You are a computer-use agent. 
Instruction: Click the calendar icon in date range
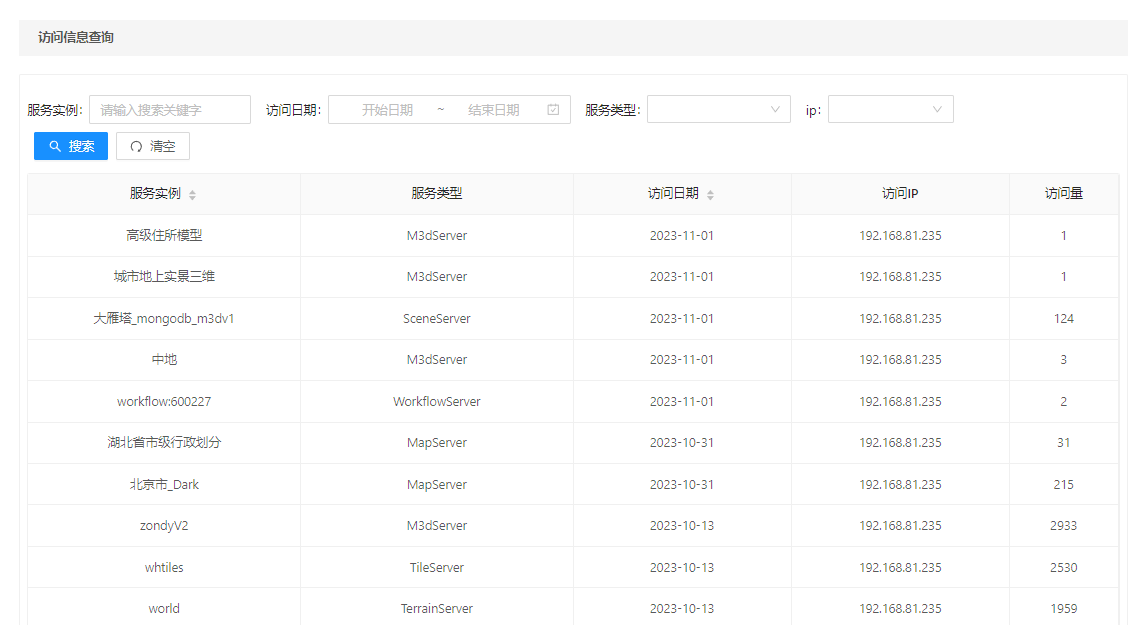(553, 110)
